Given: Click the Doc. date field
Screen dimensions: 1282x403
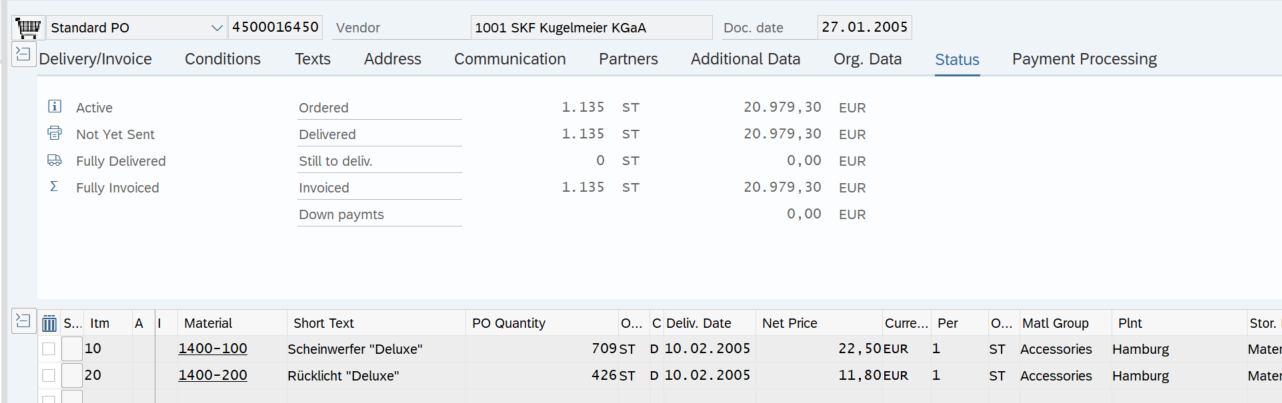Looking at the screenshot, I should (863, 28).
